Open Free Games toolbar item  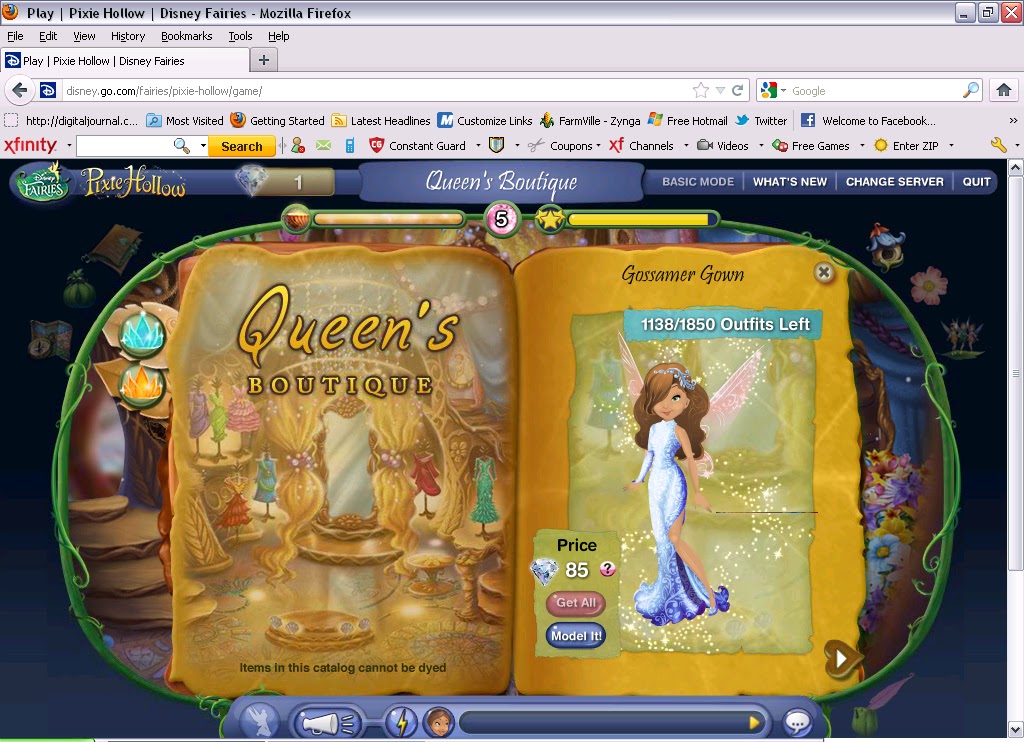pos(811,146)
